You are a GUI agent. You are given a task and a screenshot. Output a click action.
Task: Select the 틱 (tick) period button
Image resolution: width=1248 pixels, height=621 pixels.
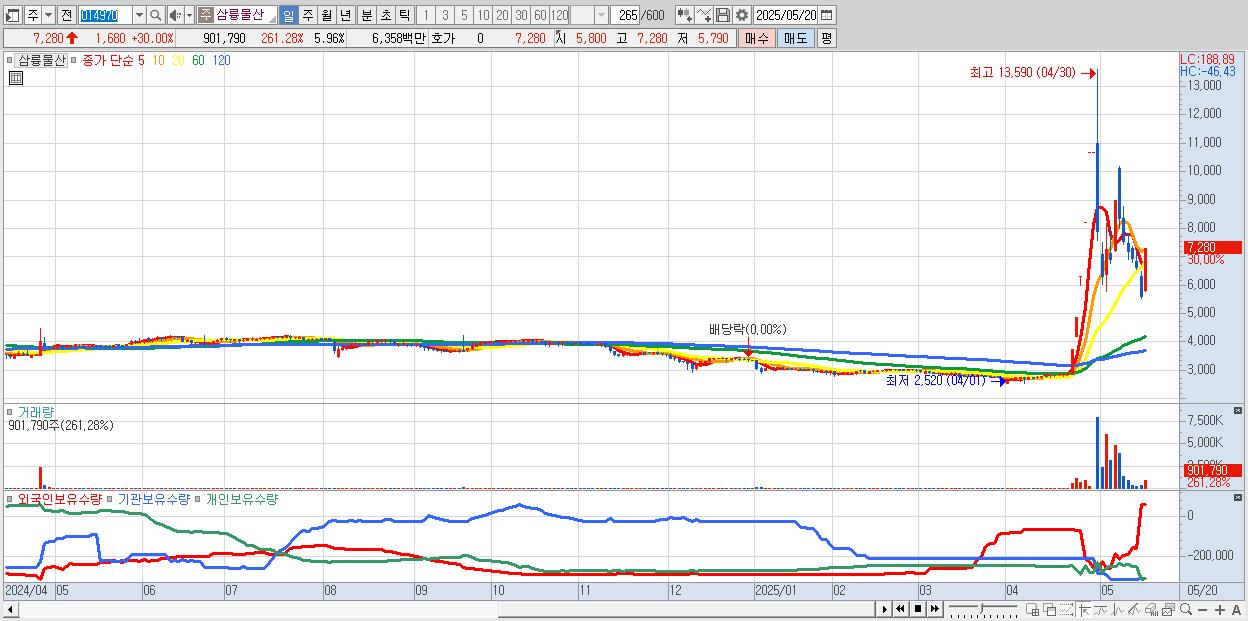[404, 15]
